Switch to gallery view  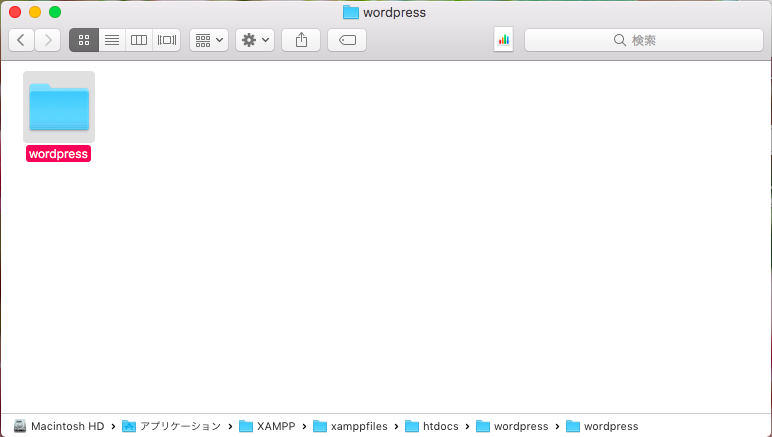[x=166, y=40]
